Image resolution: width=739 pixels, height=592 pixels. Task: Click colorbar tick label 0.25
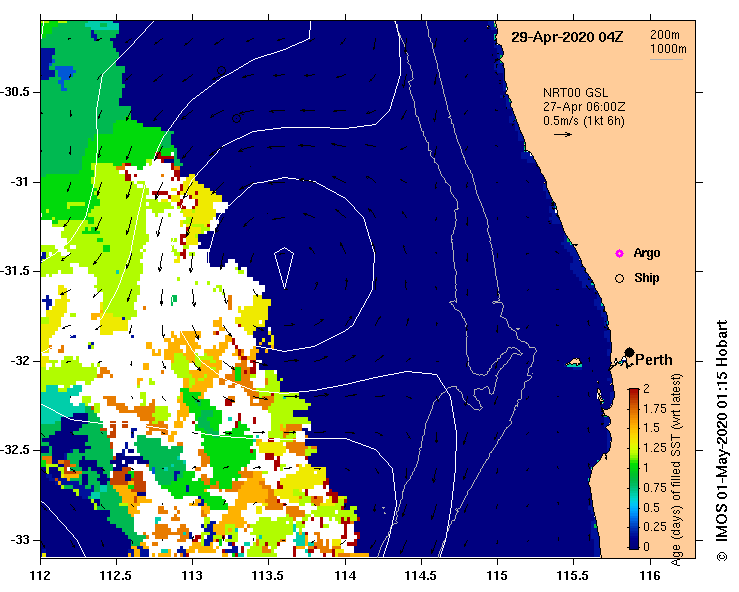(655, 527)
